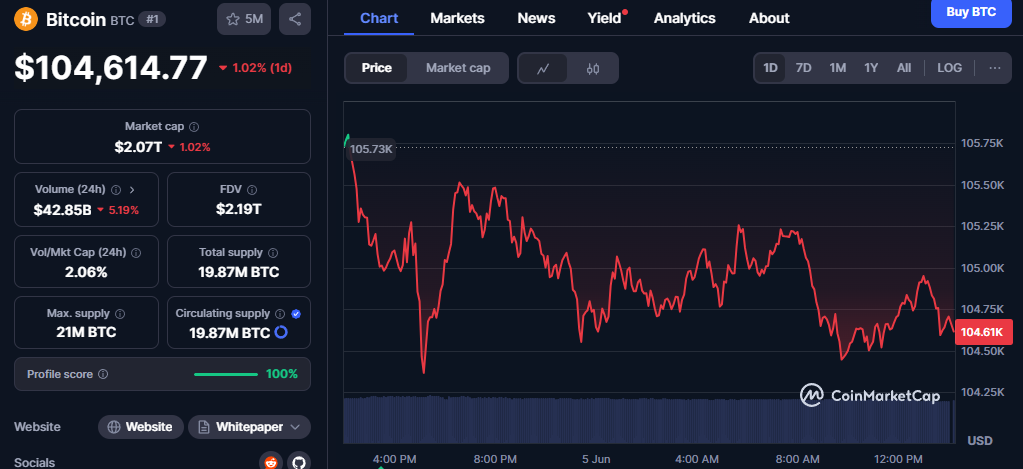The height and width of the screenshot is (469, 1023).
Task: Open Volume (24h) details arrow
Action: pos(132,190)
